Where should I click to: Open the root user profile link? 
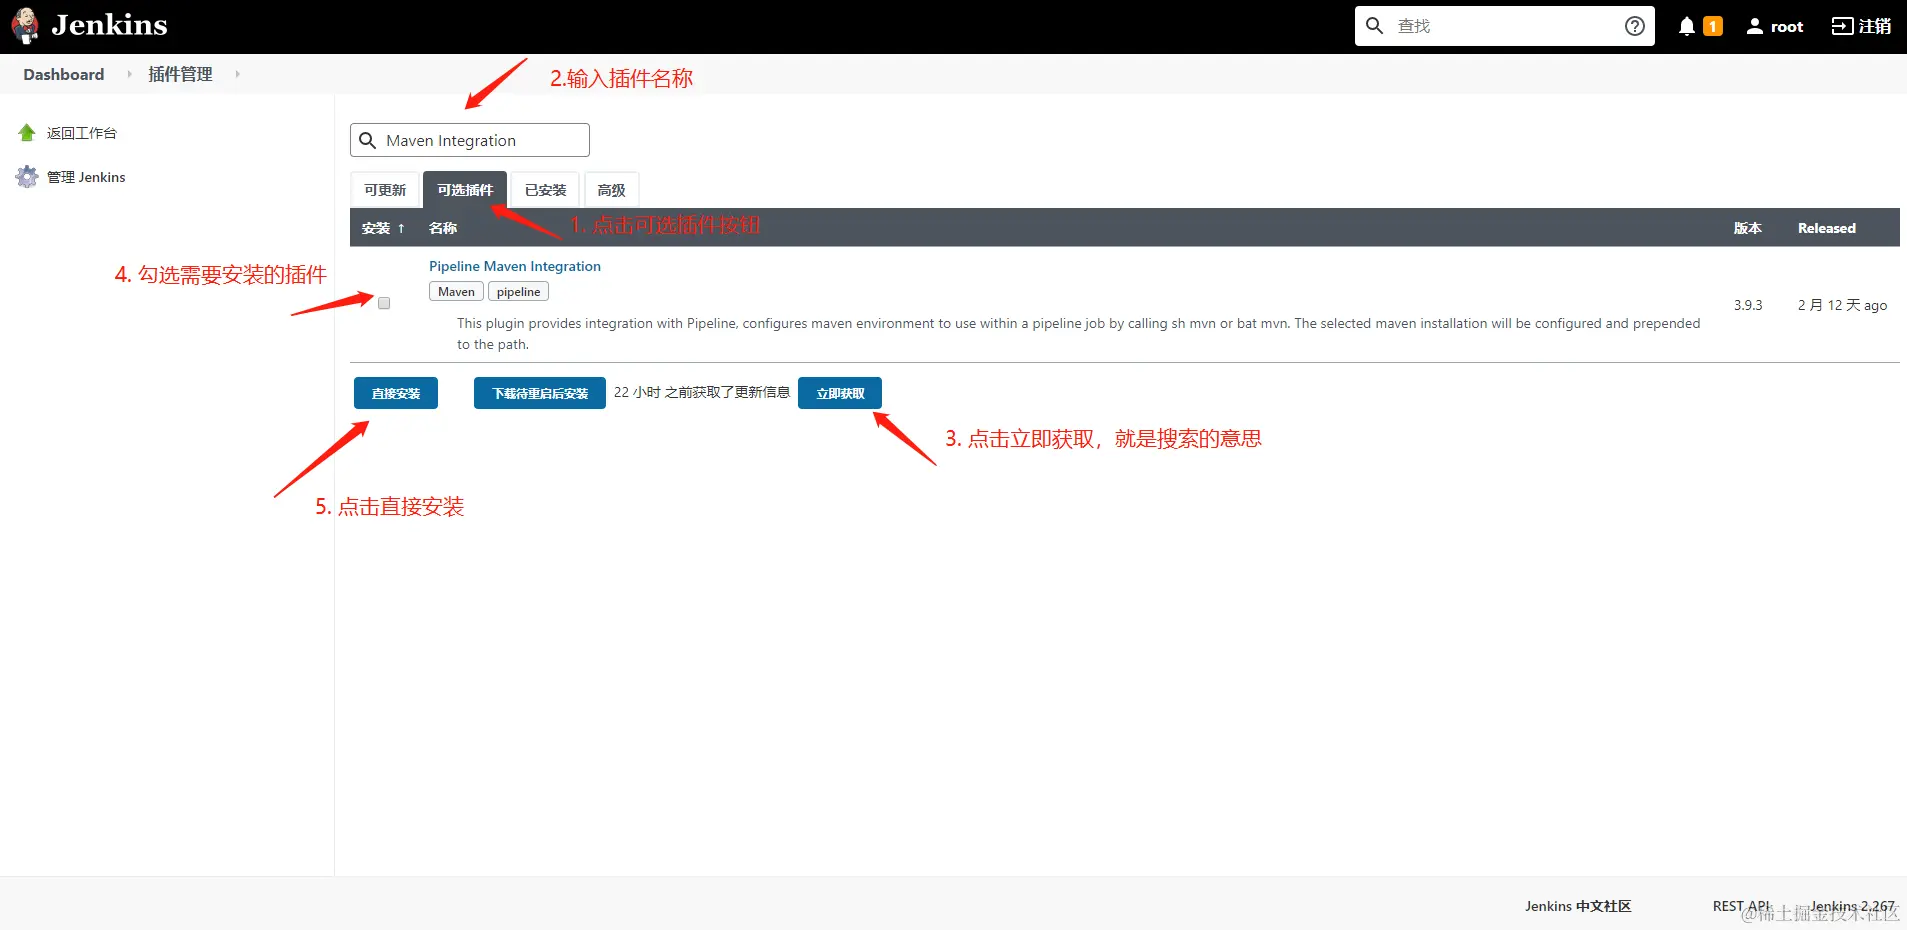click(1775, 26)
